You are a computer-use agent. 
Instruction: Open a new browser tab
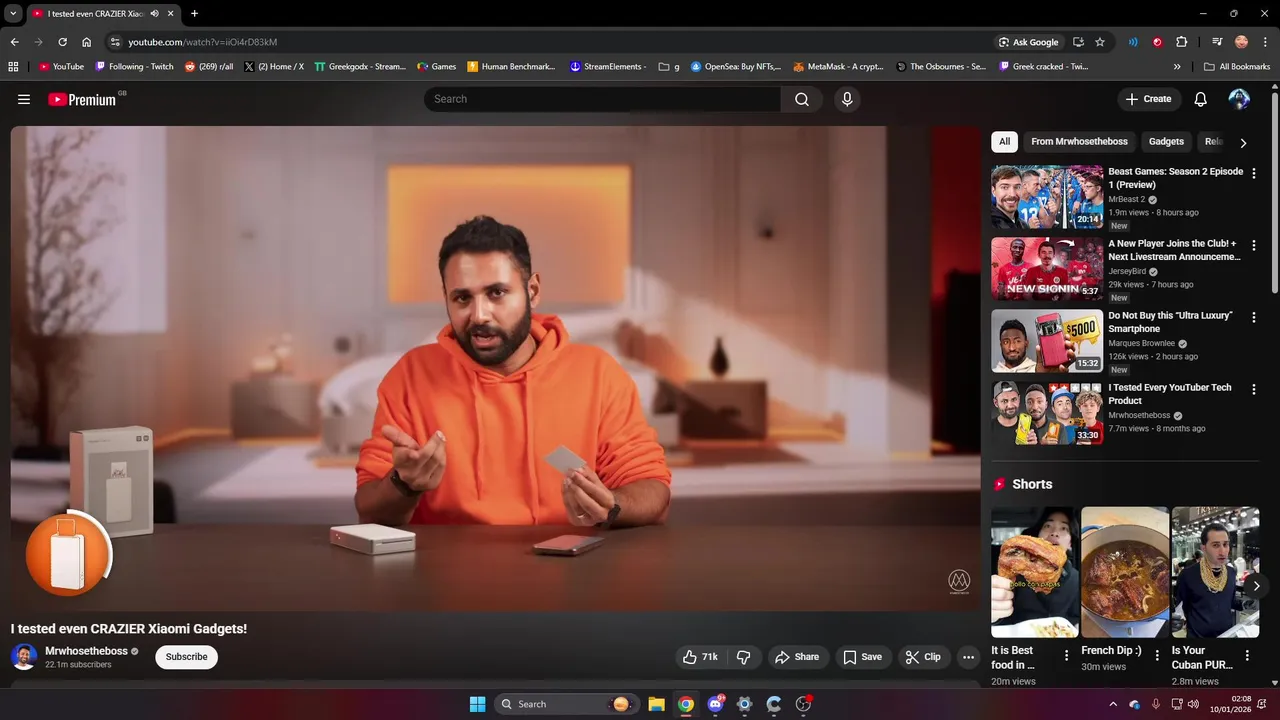[x=194, y=14]
